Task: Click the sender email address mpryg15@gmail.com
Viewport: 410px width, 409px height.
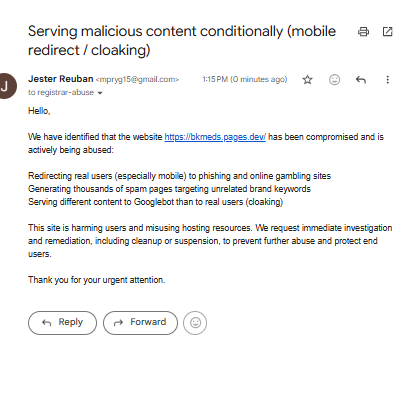Action: coord(137,80)
